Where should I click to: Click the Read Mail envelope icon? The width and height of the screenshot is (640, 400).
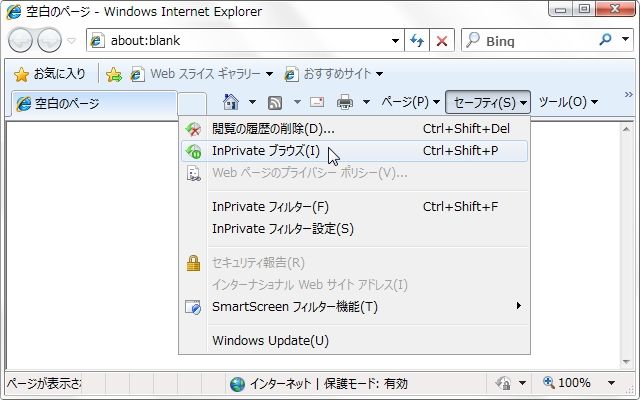coord(317,102)
